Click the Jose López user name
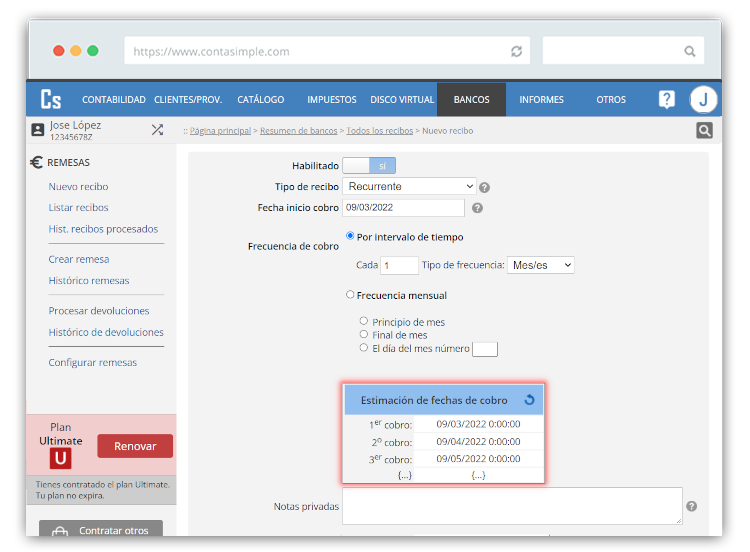This screenshot has height=552, width=750. (75, 125)
